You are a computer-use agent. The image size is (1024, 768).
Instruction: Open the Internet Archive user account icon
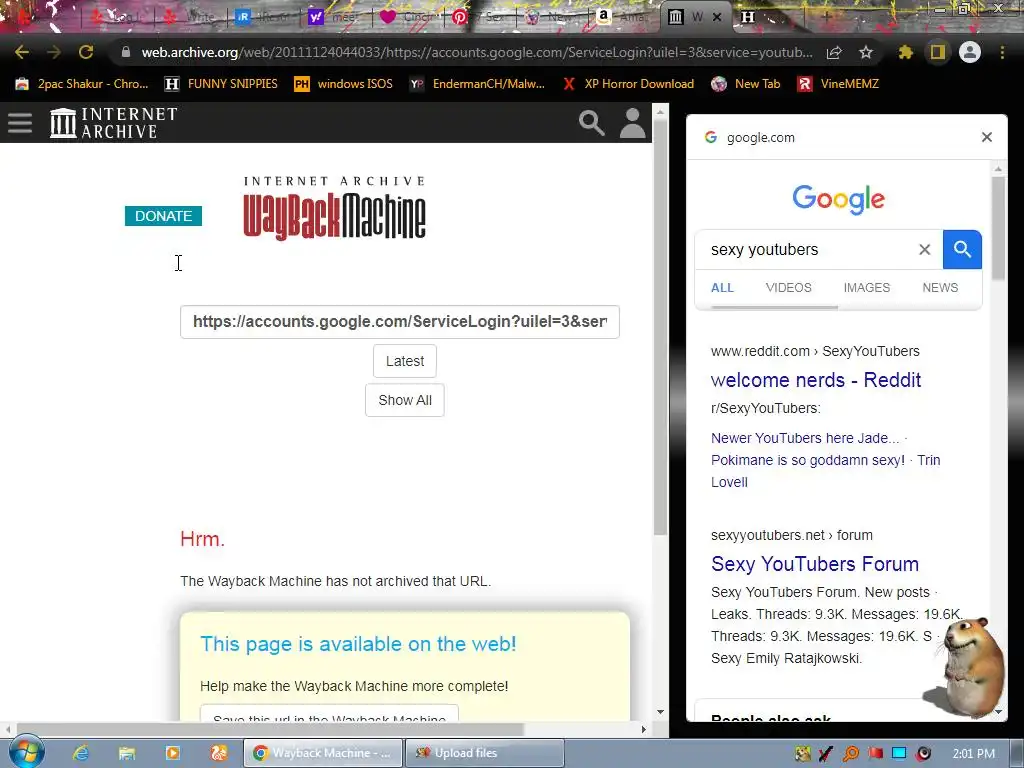click(632, 123)
